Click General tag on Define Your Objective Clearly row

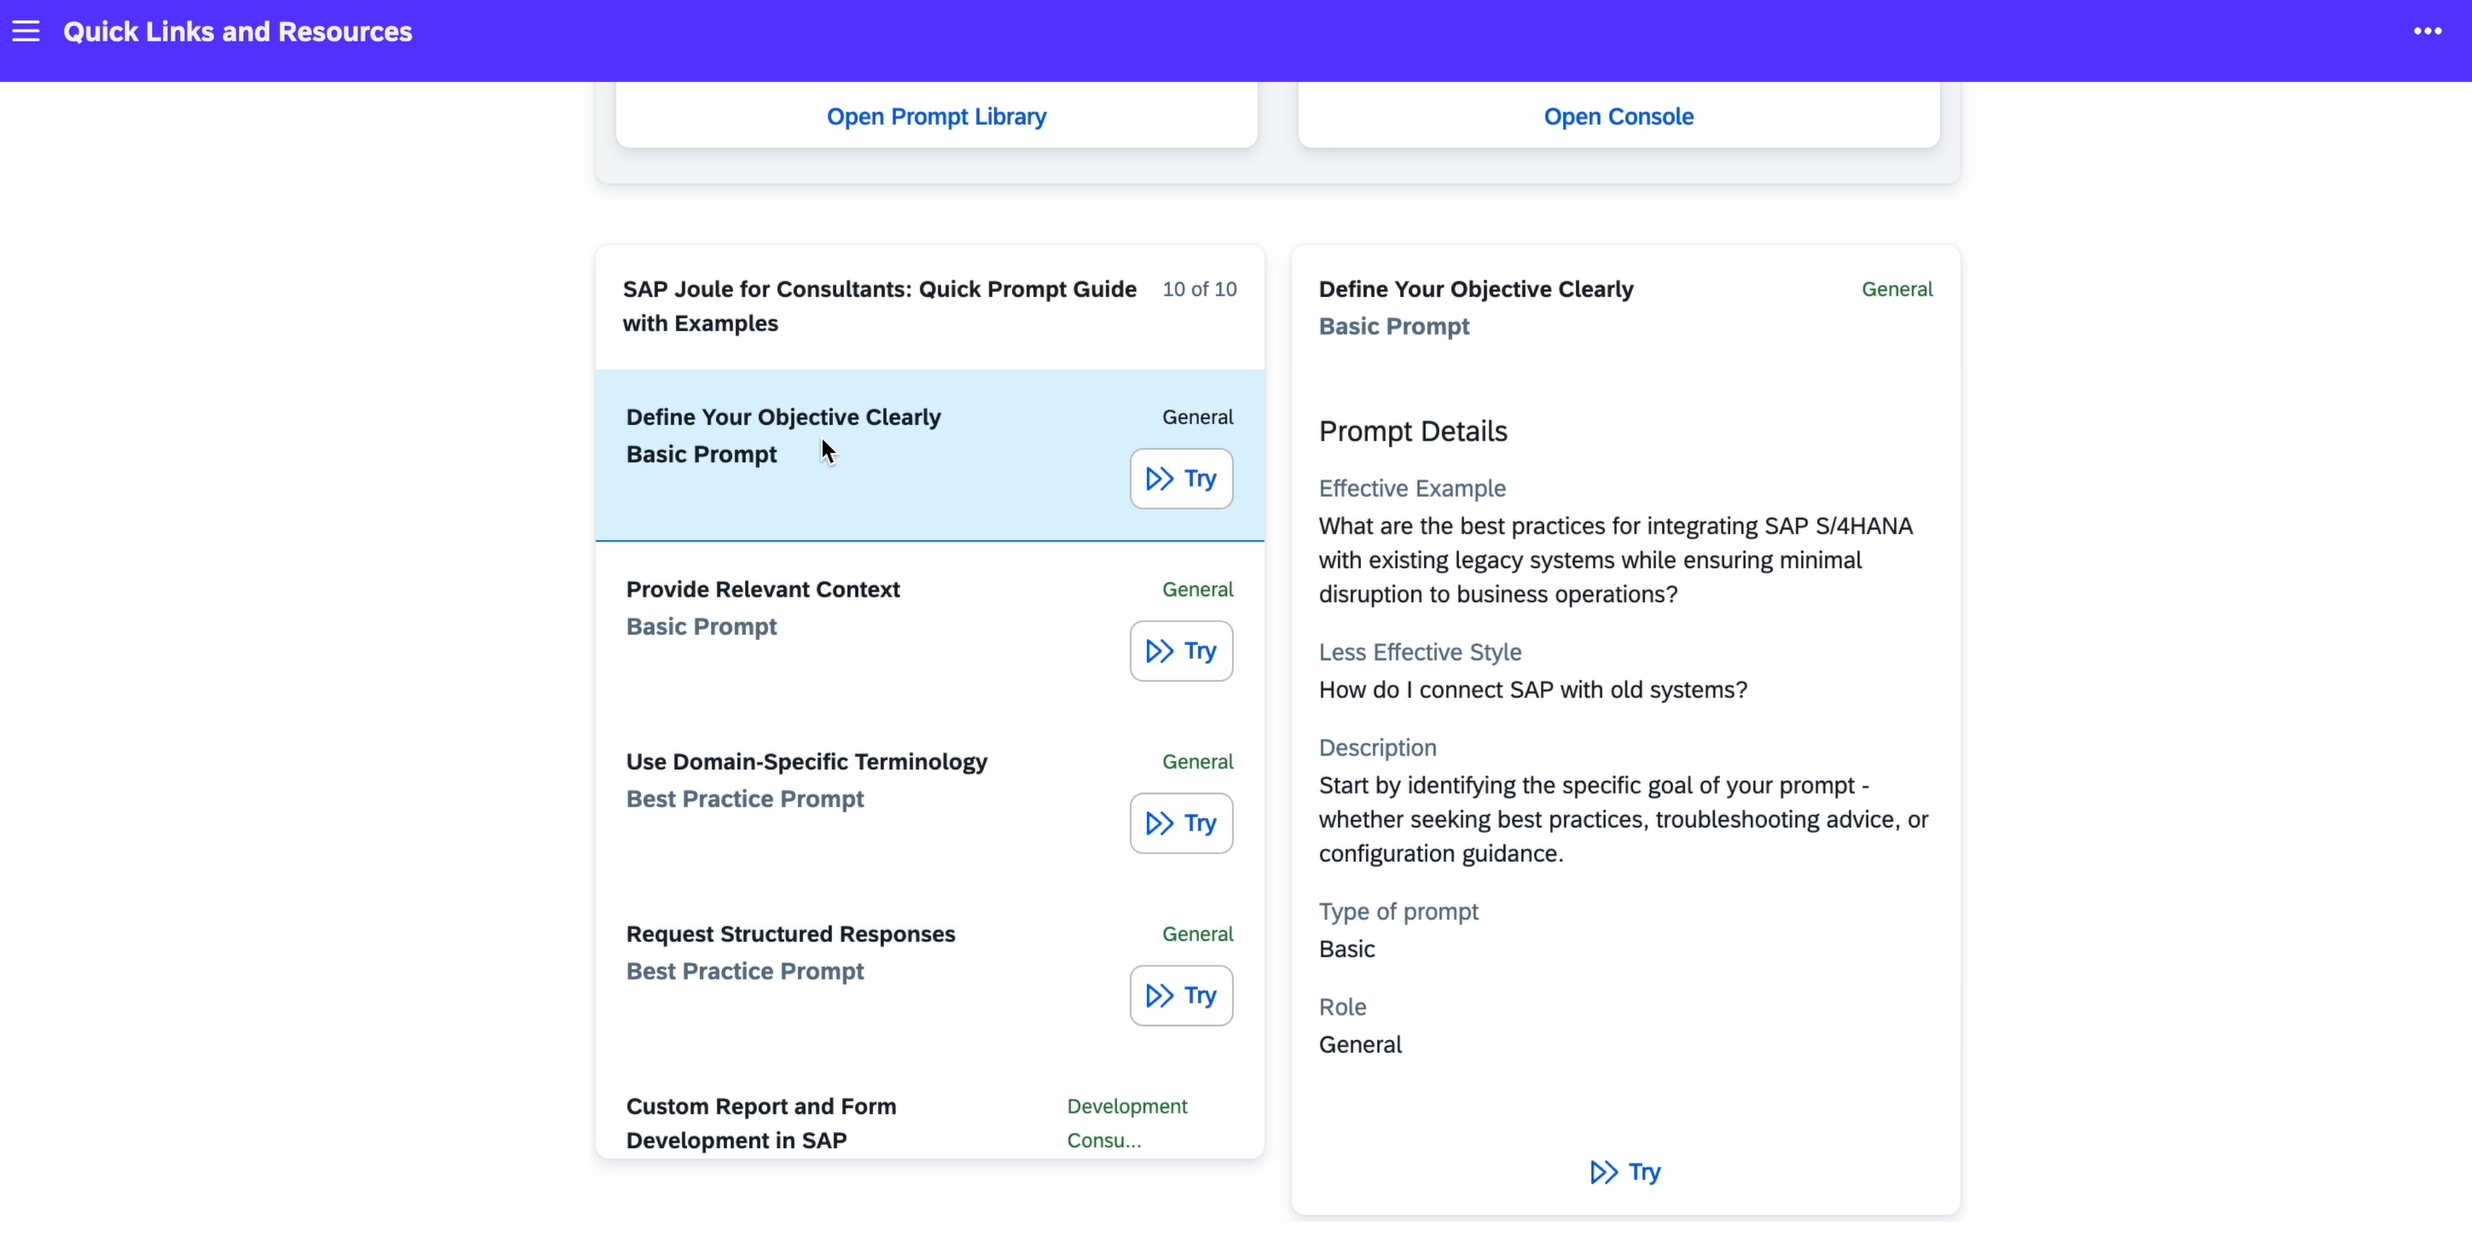(1197, 417)
